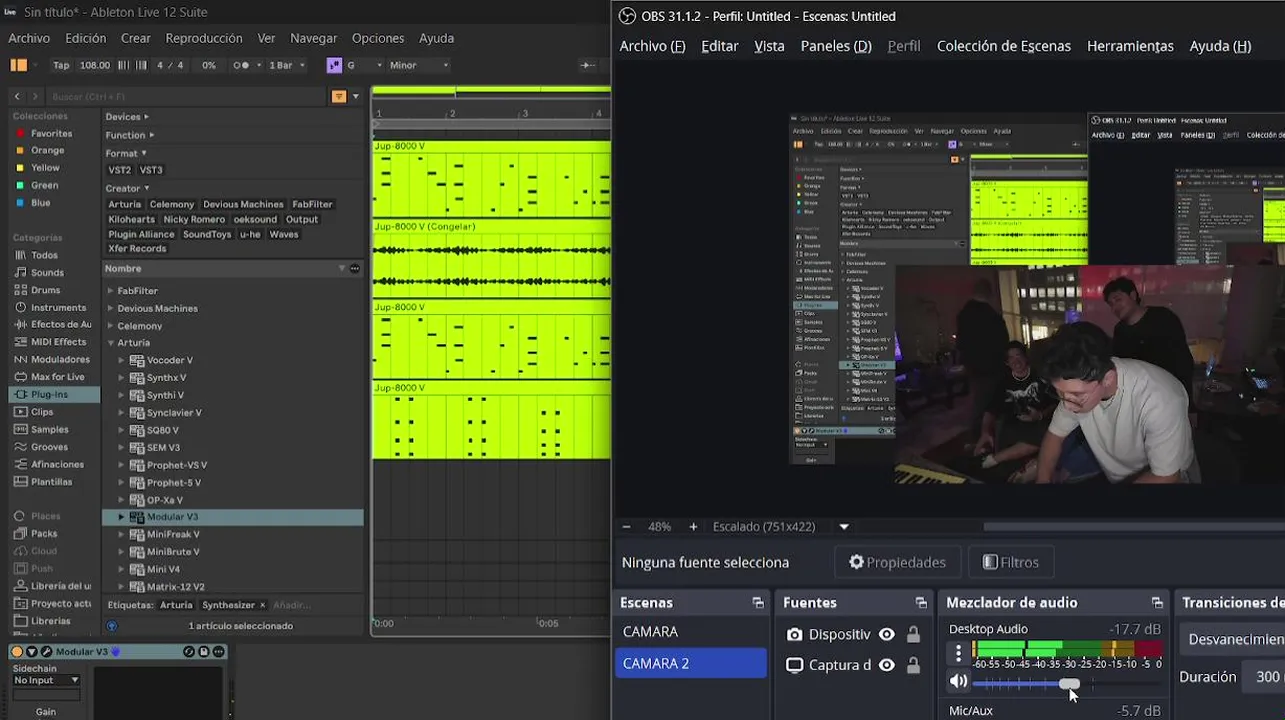Open the MIDI Effects category
Screen dimensions: 1285x720
pyautogui.click(x=58, y=342)
